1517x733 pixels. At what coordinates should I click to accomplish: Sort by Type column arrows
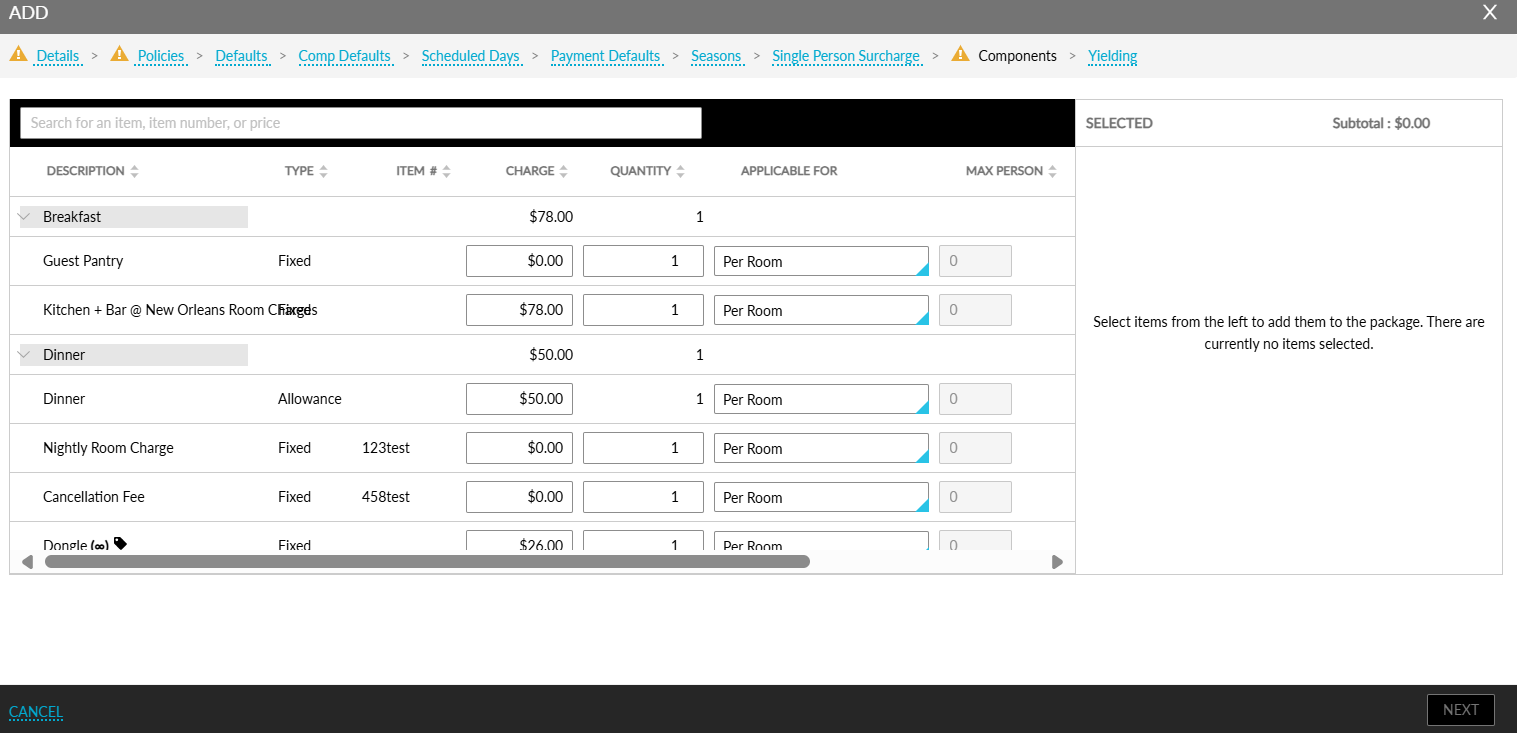[323, 172]
